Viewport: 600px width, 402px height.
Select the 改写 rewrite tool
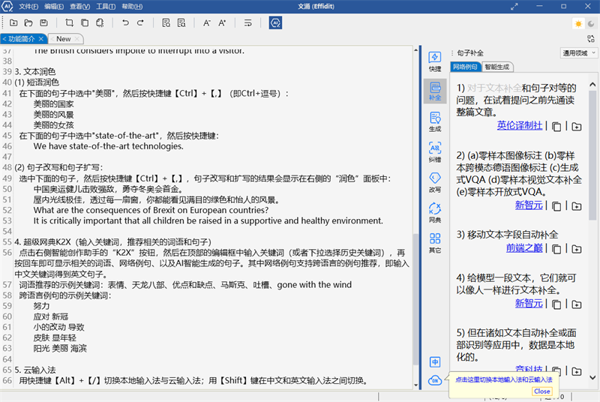coord(435,182)
